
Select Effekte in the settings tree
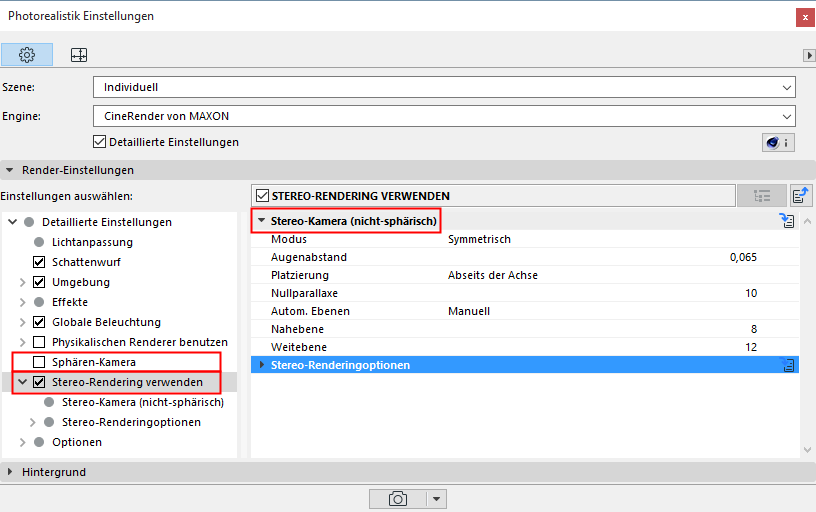[70, 302]
